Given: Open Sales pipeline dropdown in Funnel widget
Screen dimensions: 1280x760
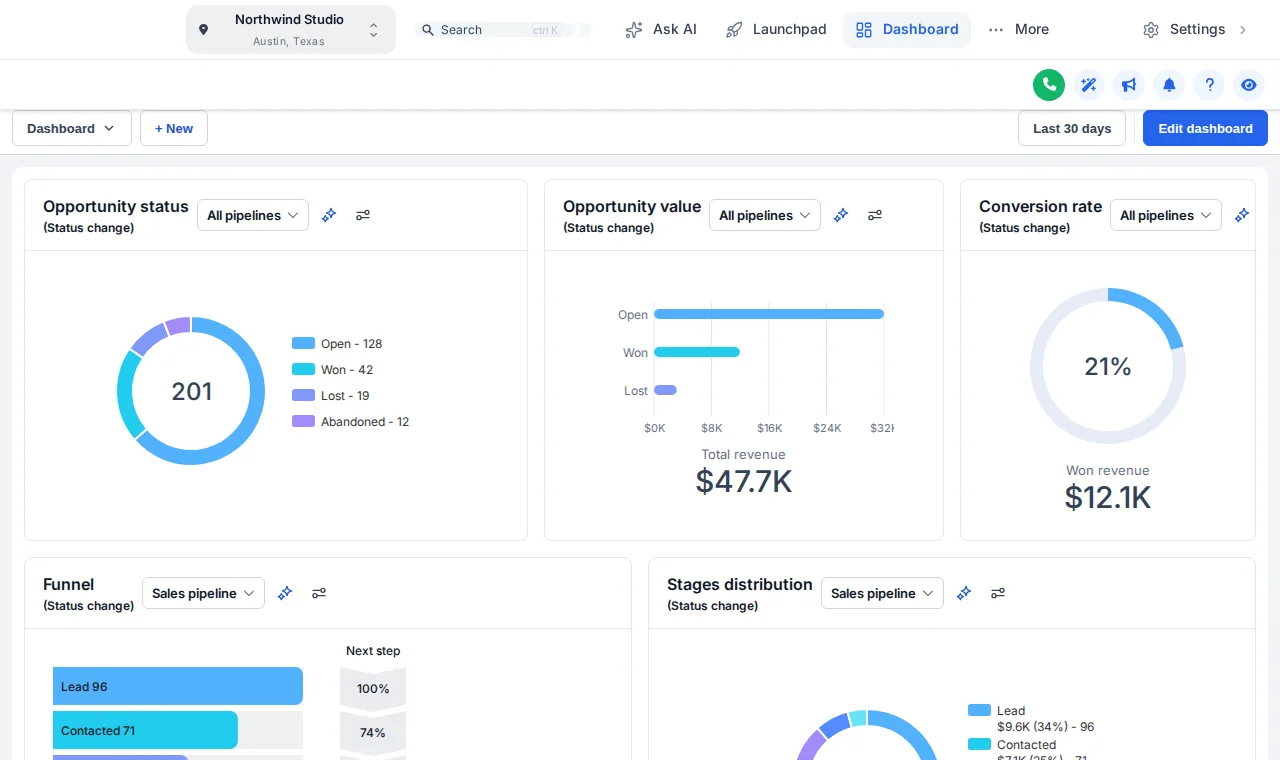Looking at the screenshot, I should click(x=203, y=593).
